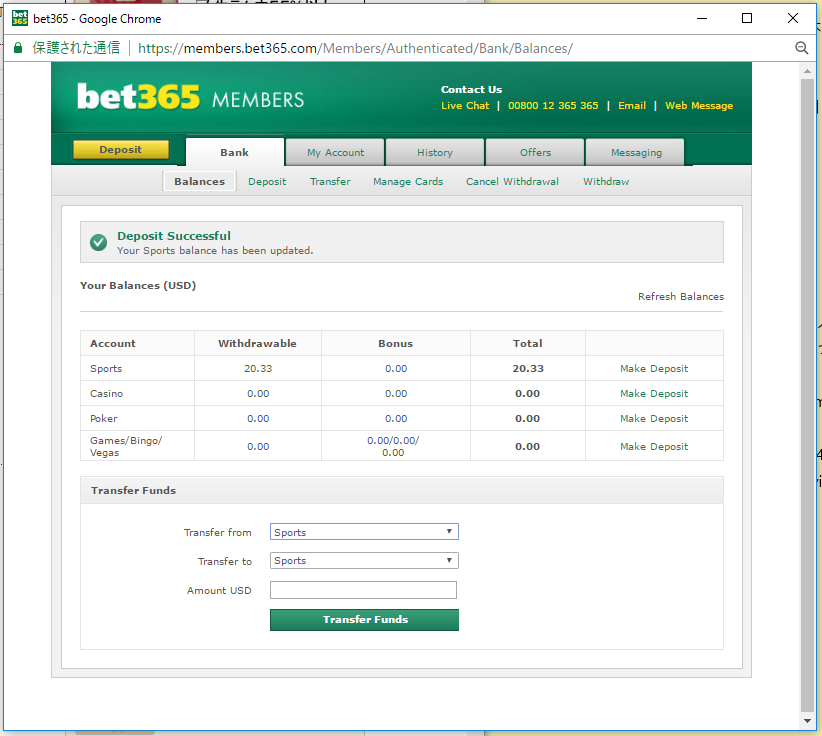Click the bet365 MEMBERS logo
822x736 pixels.
(x=191, y=97)
